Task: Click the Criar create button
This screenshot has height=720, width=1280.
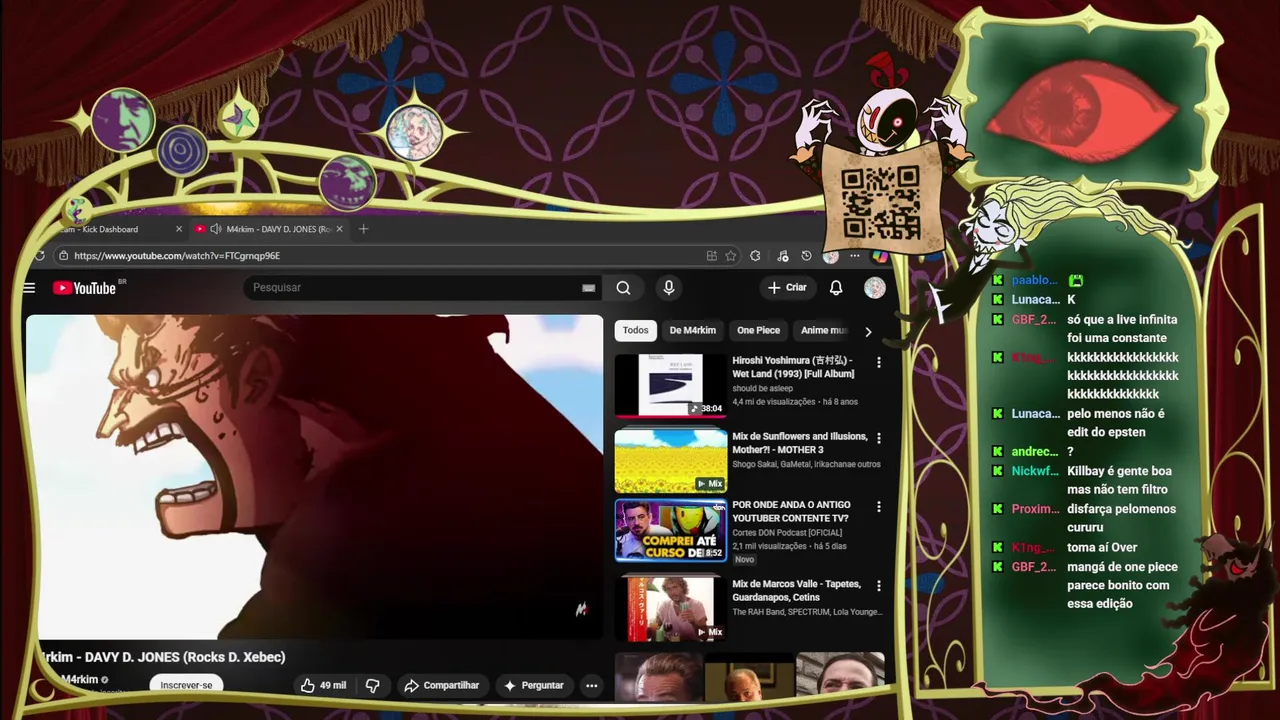Action: coord(787,288)
